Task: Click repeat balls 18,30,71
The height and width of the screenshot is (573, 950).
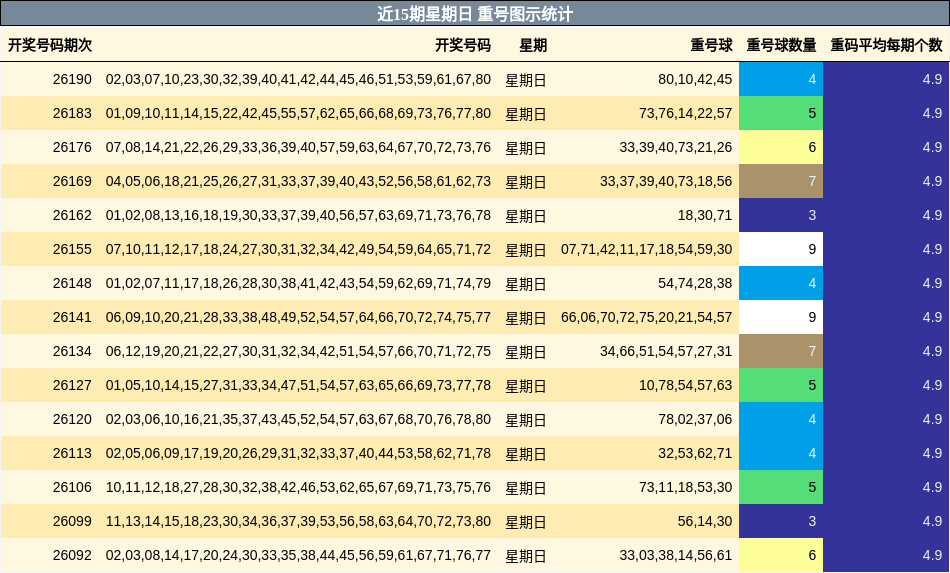Action: tap(705, 215)
